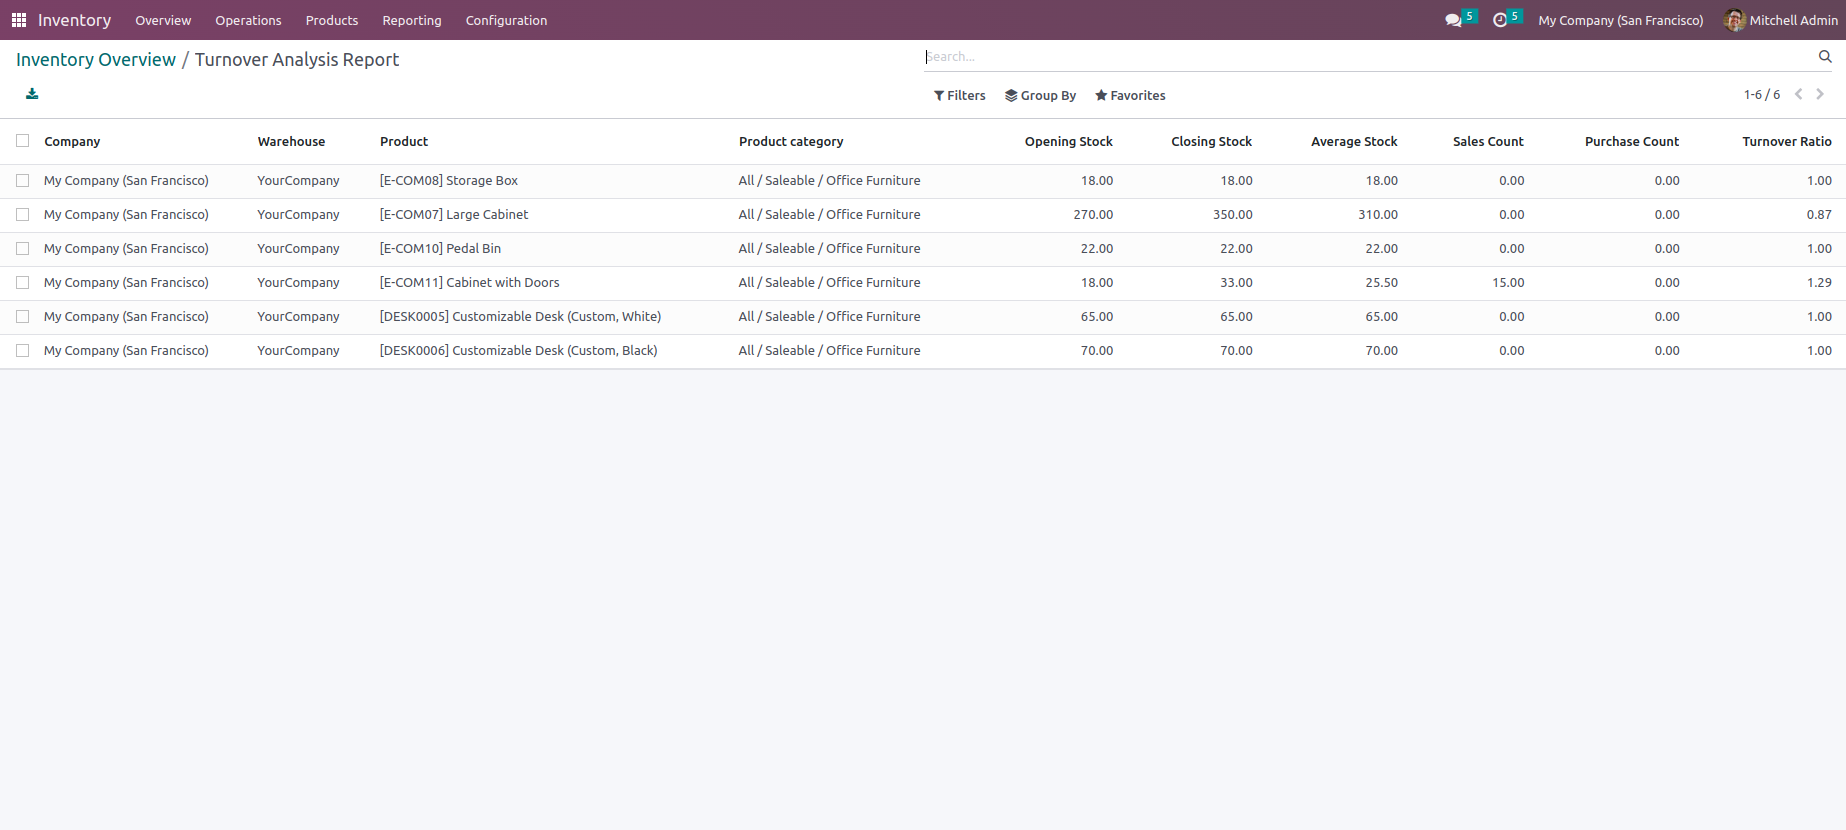Click the 0.87 turnover ratio value
Screen dimensions: 1846x830
(x=1819, y=215)
